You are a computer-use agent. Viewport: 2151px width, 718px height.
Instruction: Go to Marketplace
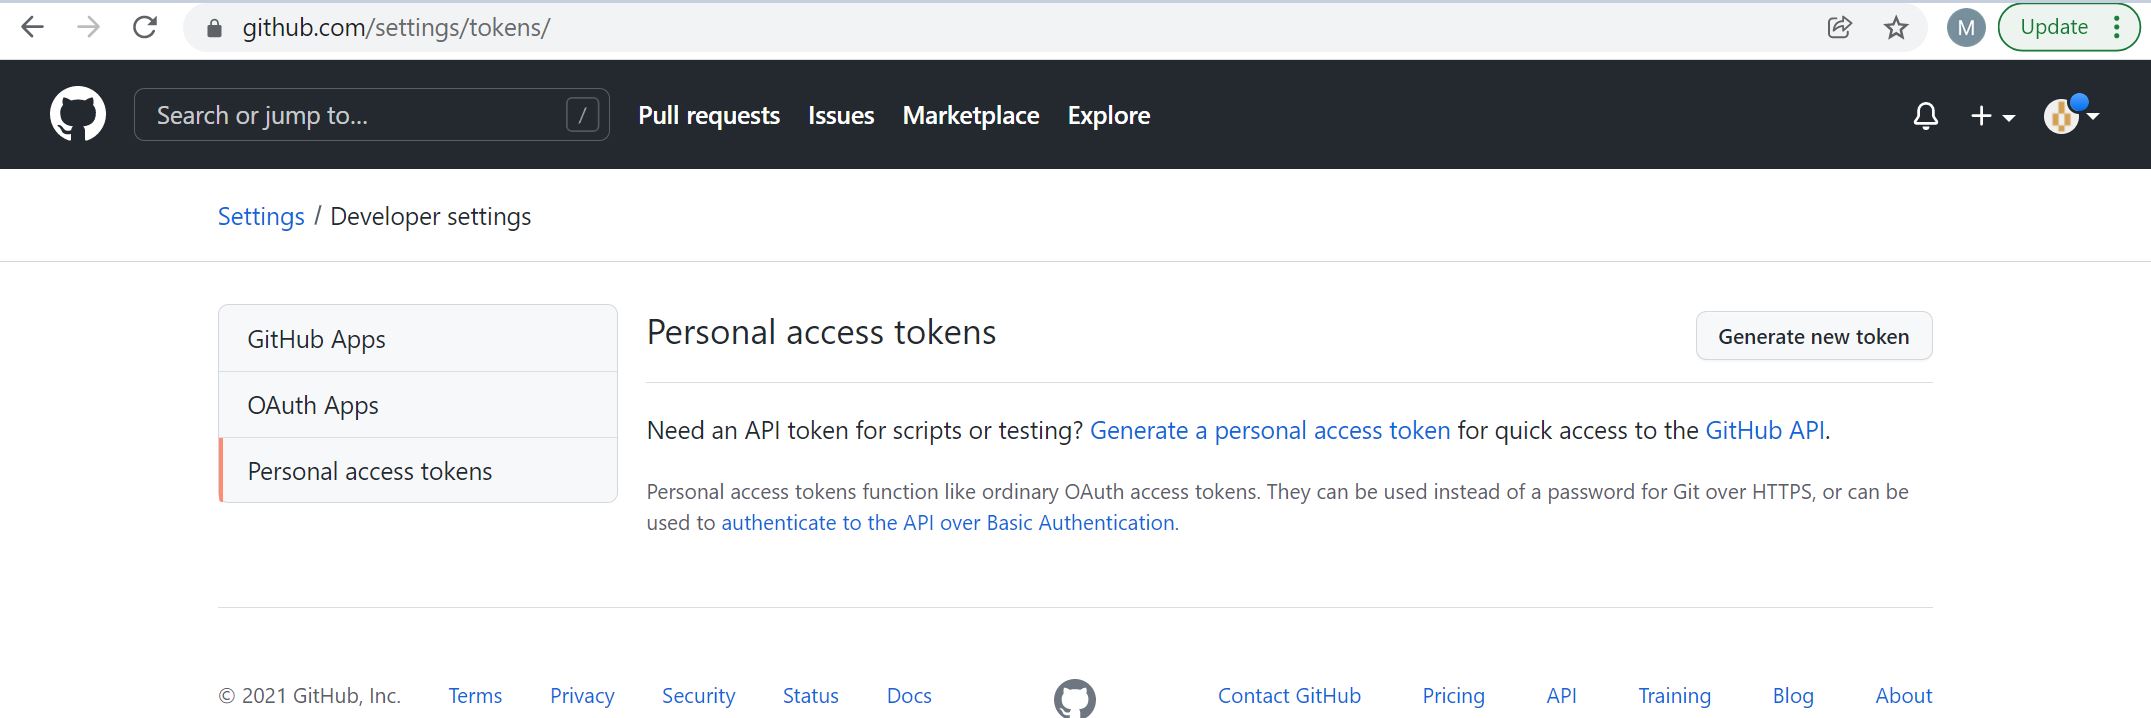pyautogui.click(x=971, y=115)
